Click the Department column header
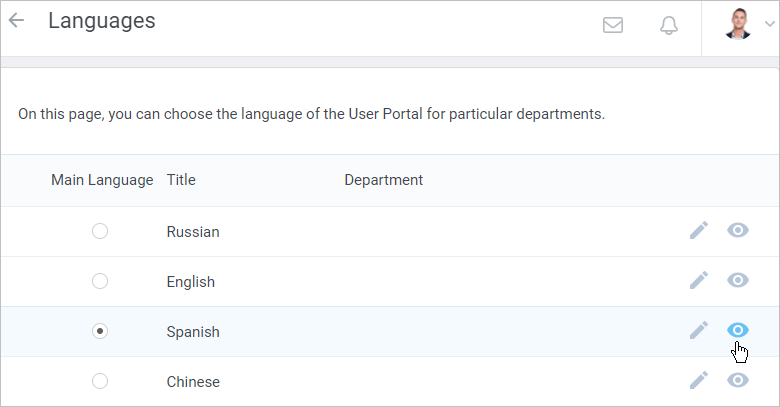 click(x=383, y=180)
